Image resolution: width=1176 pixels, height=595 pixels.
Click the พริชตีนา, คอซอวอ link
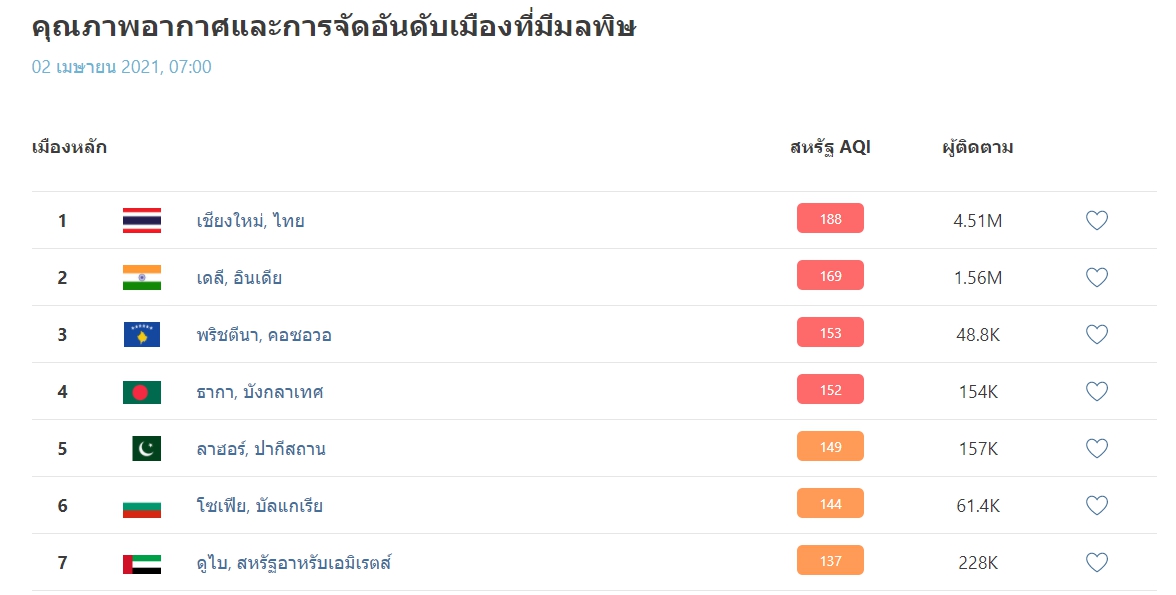pyautogui.click(x=262, y=334)
